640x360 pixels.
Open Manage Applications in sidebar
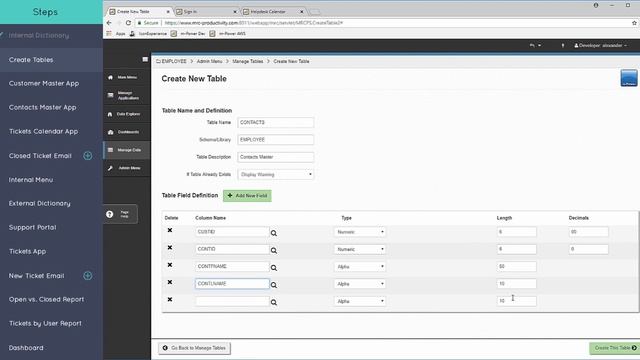(127, 96)
